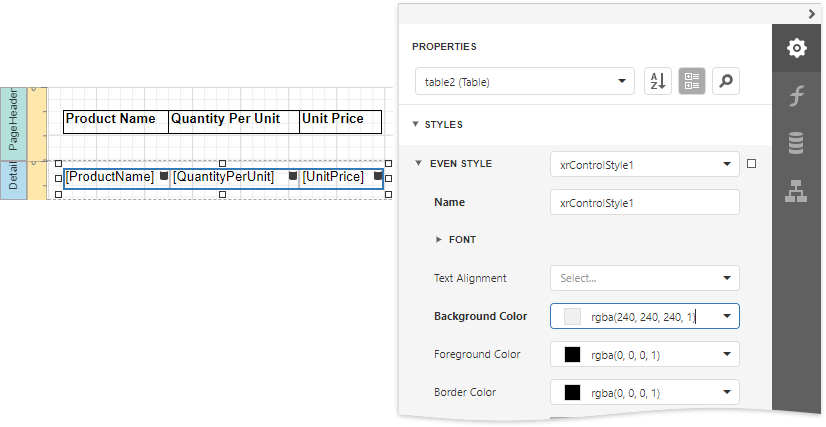Open the Expressions panel (f icon)
This screenshot has width=826, height=427.
[x=796, y=96]
